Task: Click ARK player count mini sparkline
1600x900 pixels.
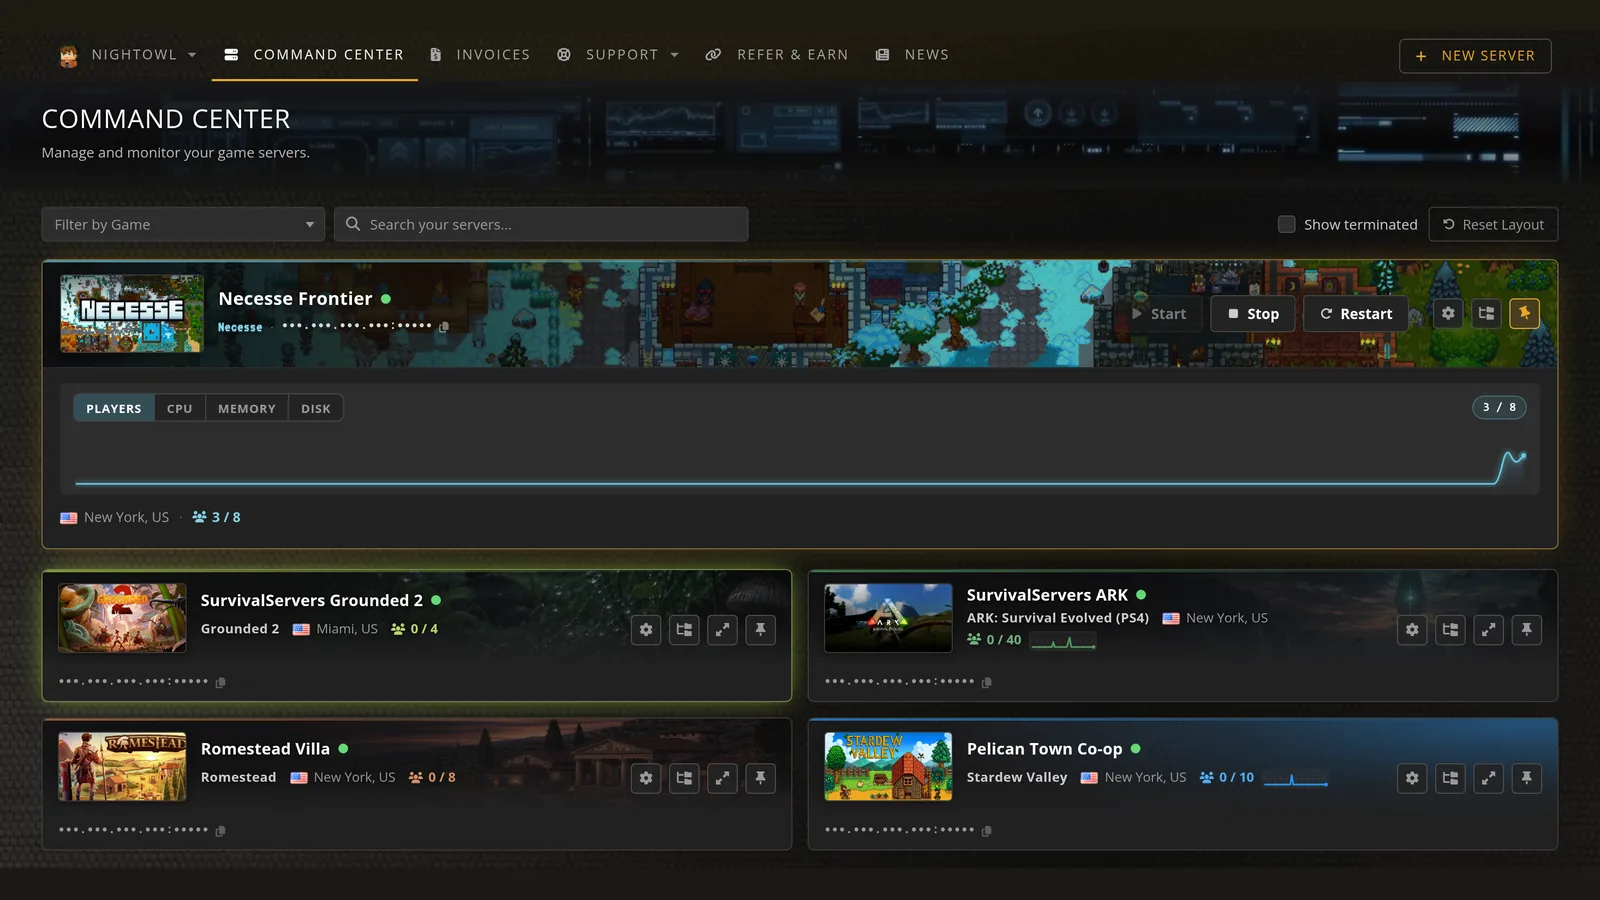Action: coord(1063,641)
